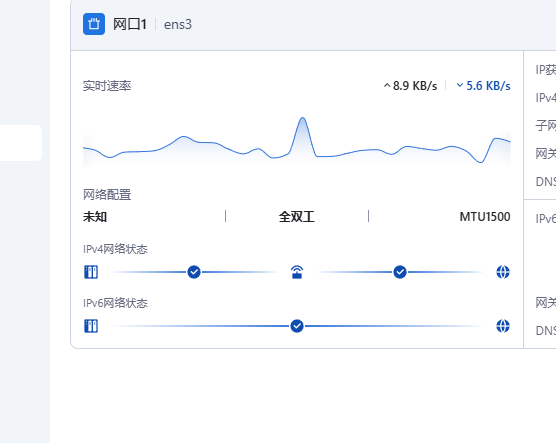Click the 全双工 duplex mode value
556x443 pixels.
[x=297, y=217]
